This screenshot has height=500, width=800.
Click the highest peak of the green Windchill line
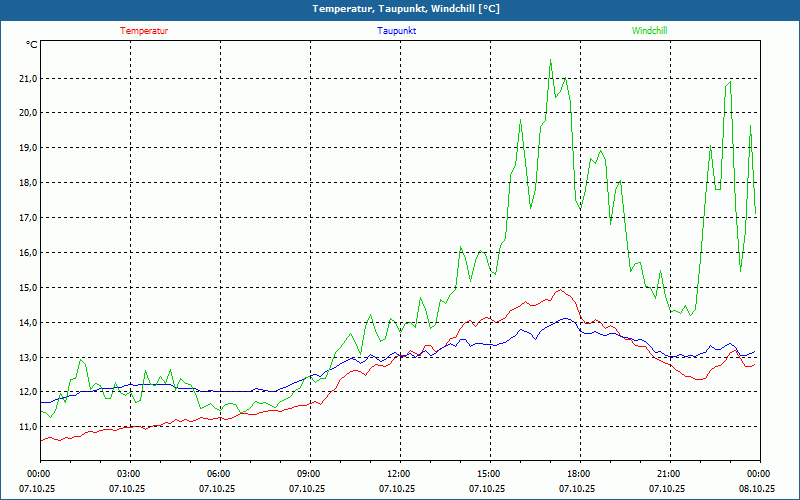(x=550, y=60)
